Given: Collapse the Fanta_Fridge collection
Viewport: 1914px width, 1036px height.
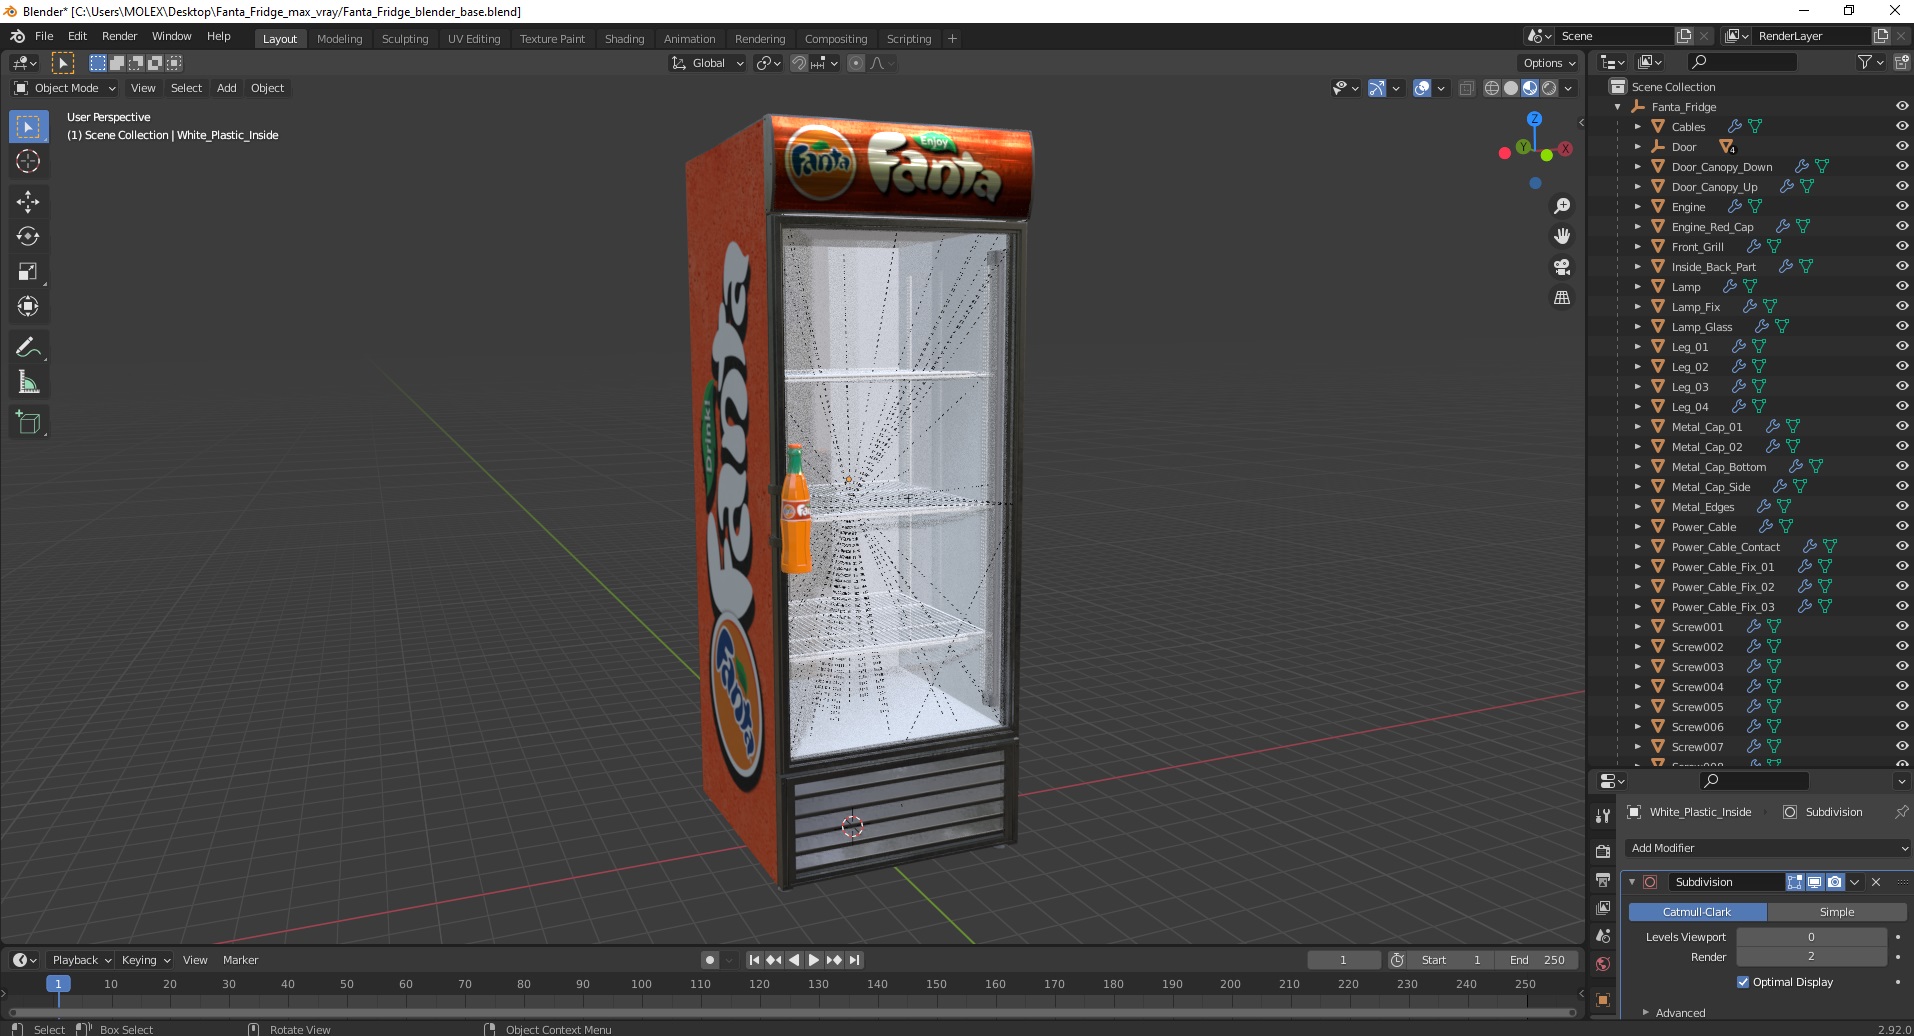Looking at the screenshot, I should coord(1617,107).
